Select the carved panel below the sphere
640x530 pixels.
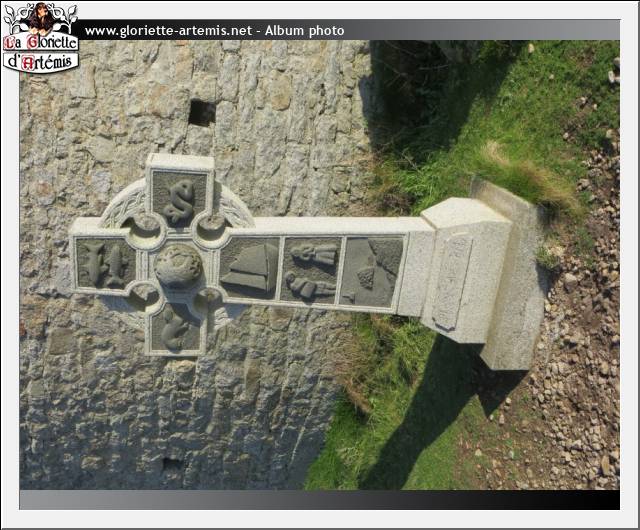click(x=178, y=328)
